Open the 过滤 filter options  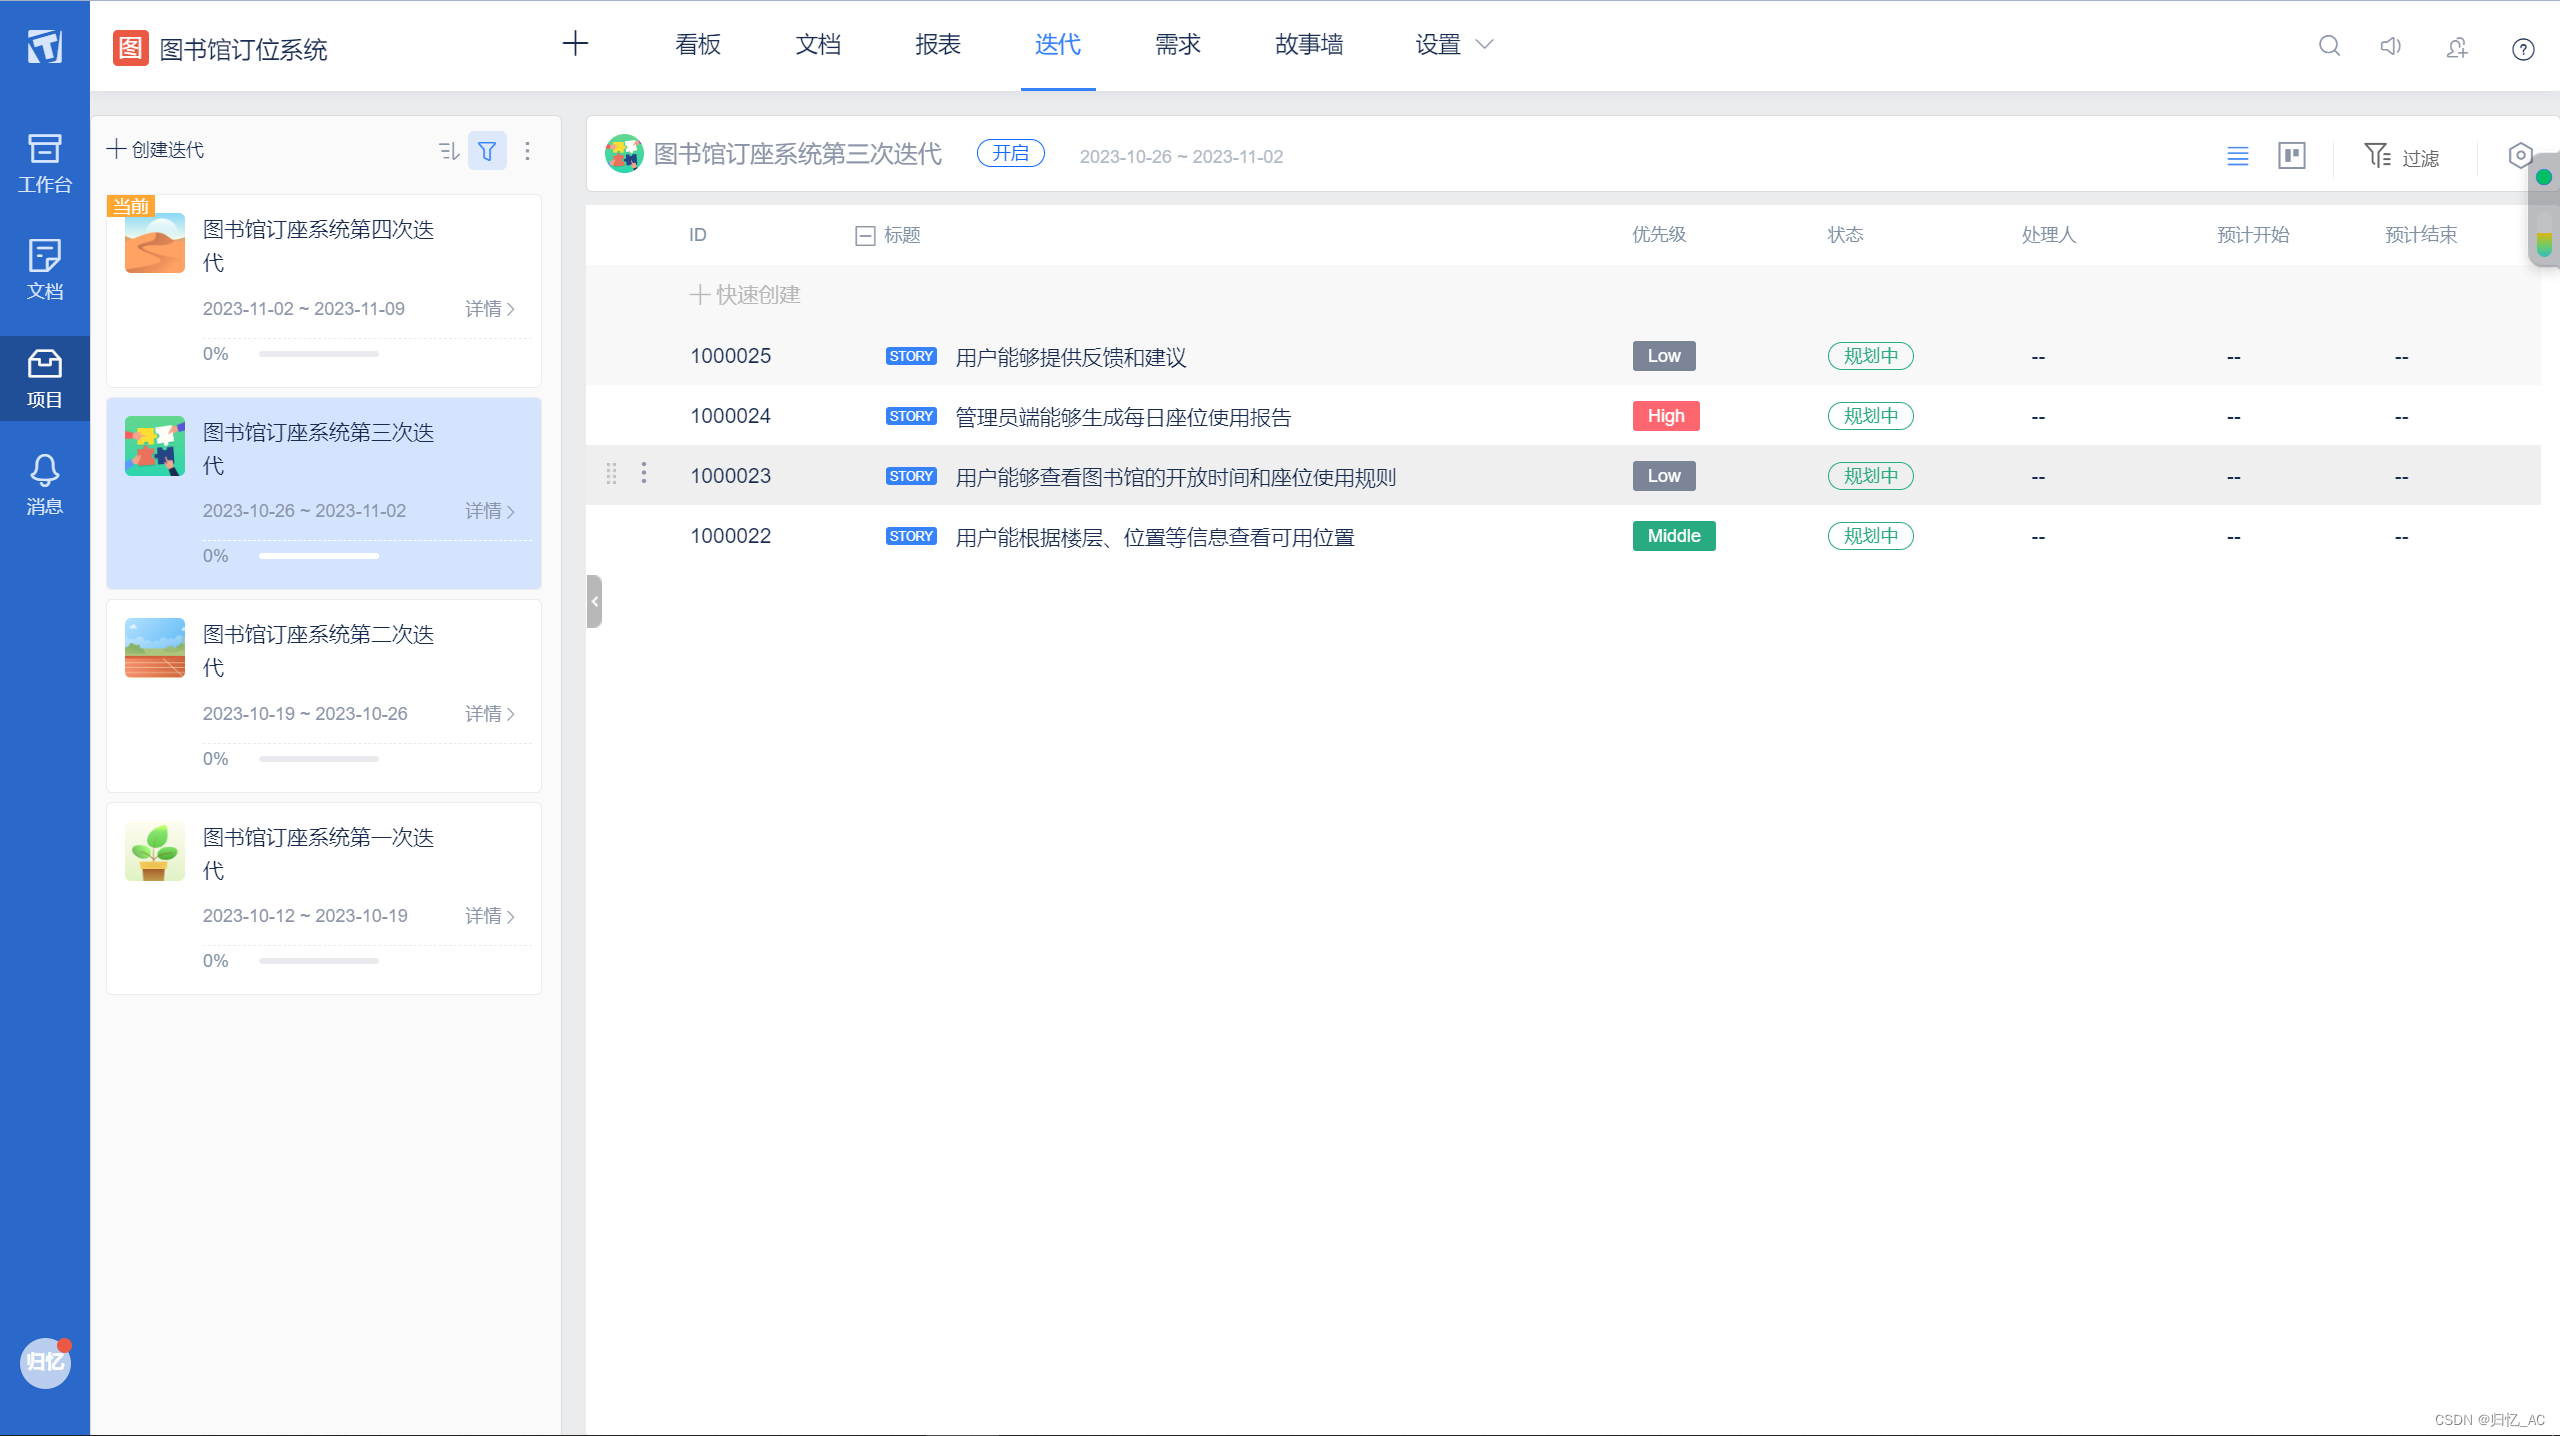click(2401, 157)
